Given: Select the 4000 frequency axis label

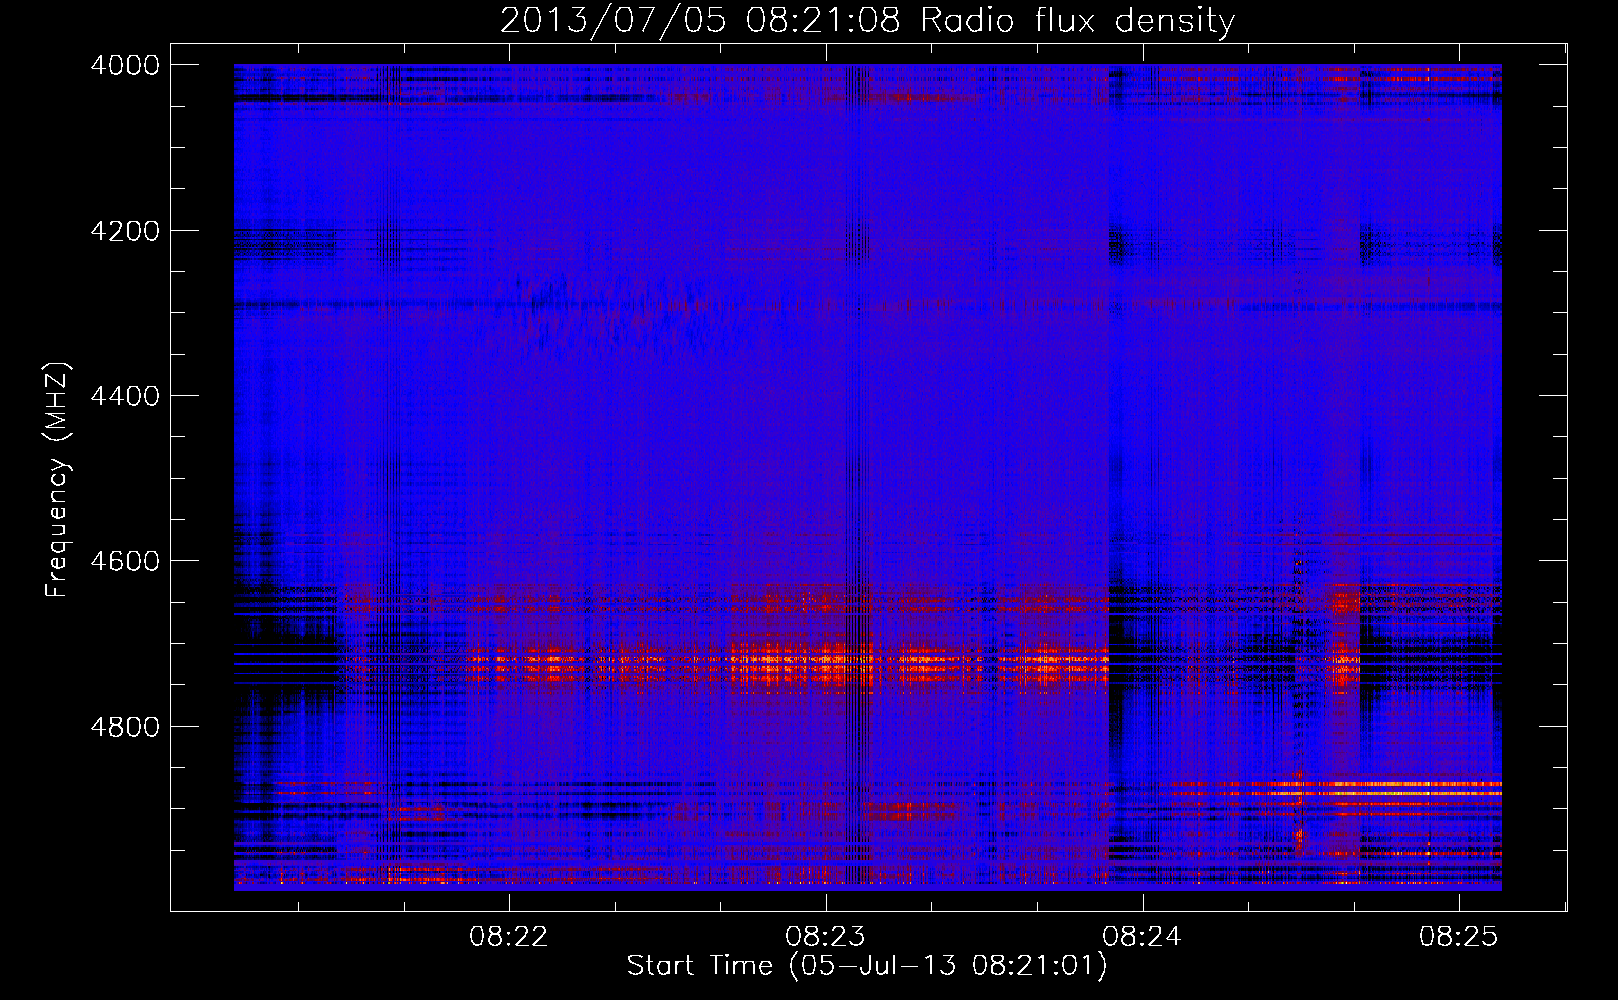Looking at the screenshot, I should [x=125, y=65].
